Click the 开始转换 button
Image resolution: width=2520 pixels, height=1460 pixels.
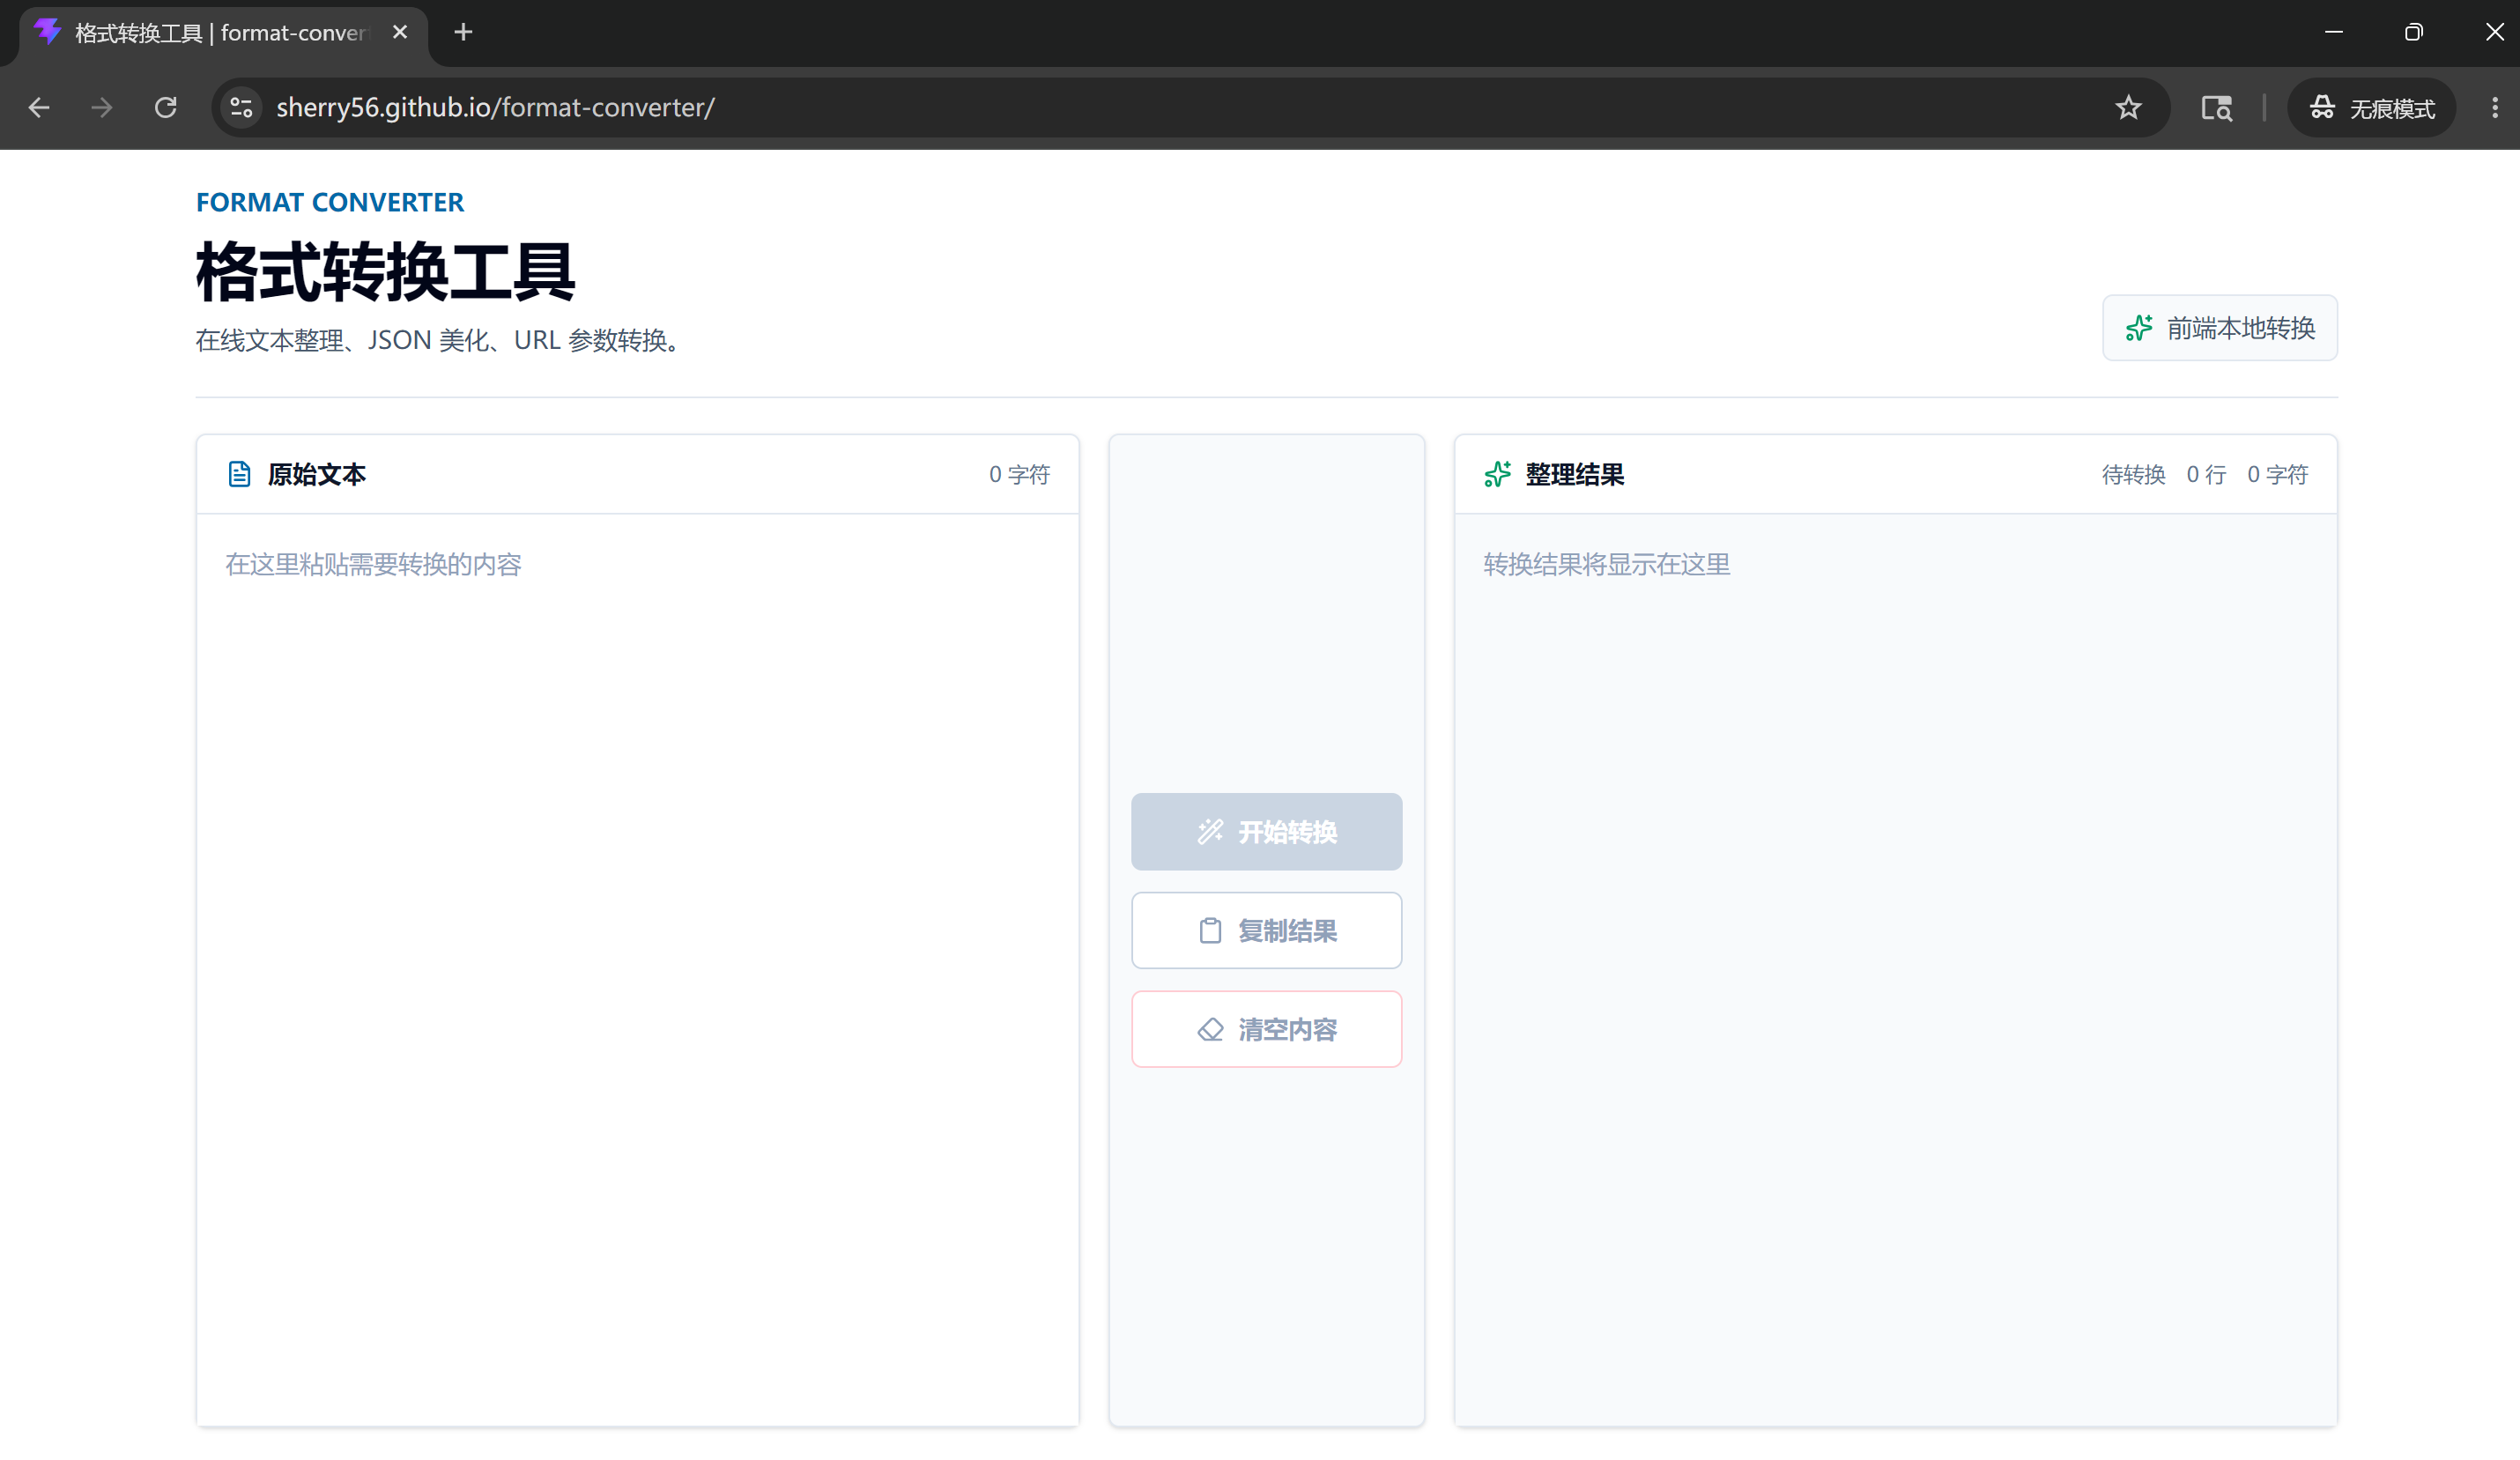[1266, 831]
